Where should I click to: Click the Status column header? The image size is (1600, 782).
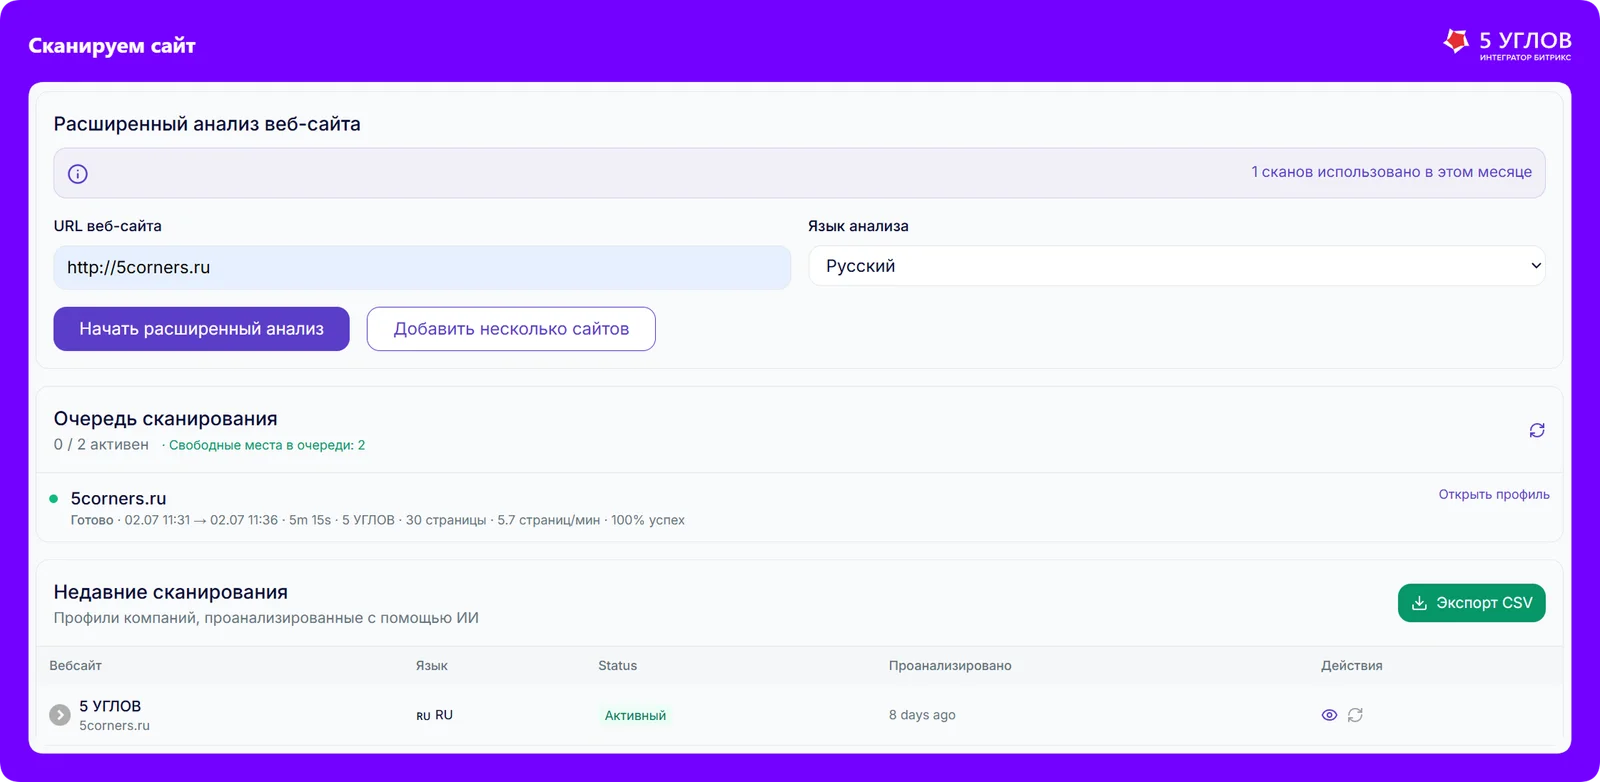coord(618,666)
